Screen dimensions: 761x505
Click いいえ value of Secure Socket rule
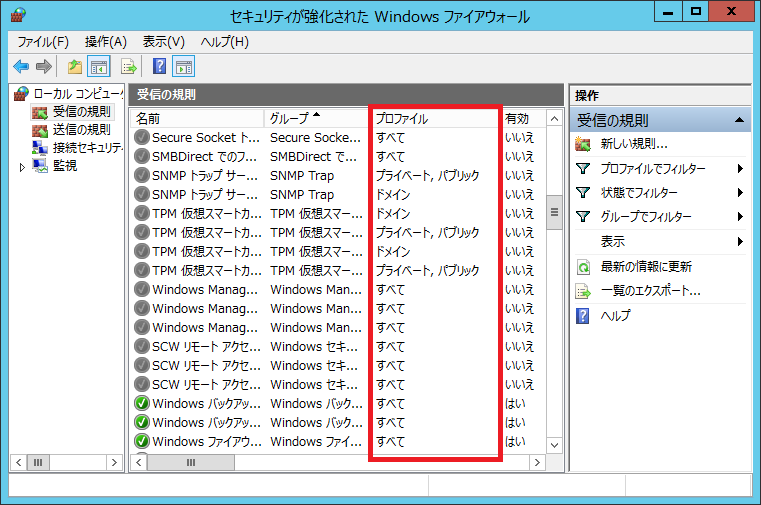point(519,137)
